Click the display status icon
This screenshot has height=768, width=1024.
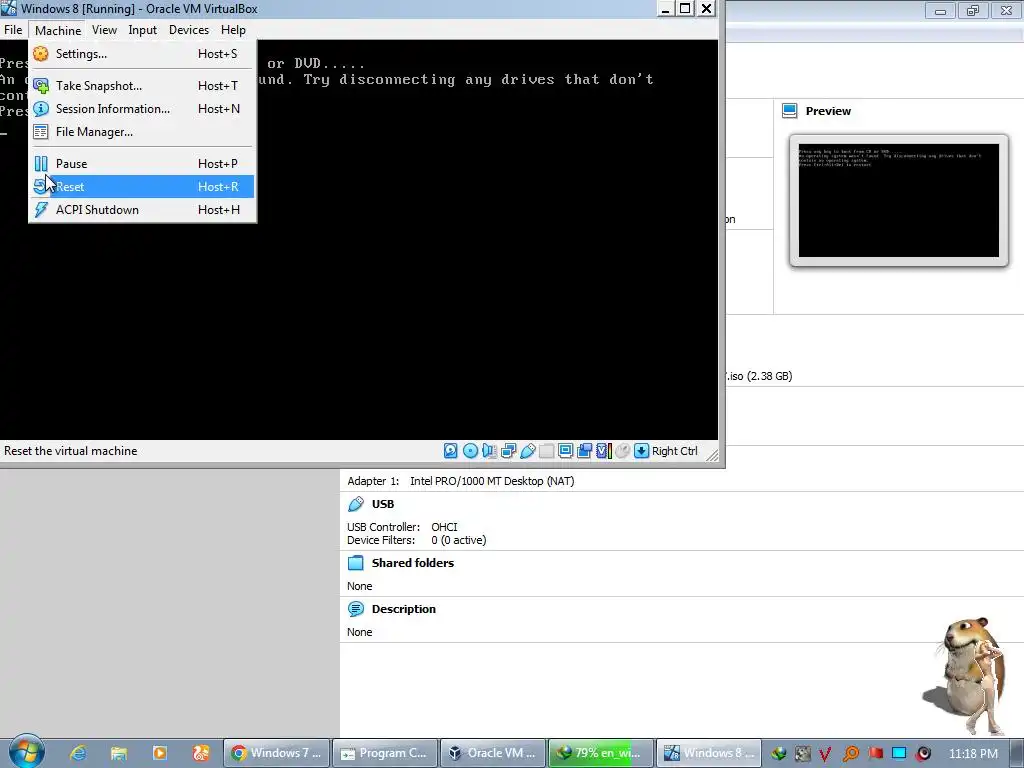(x=566, y=451)
